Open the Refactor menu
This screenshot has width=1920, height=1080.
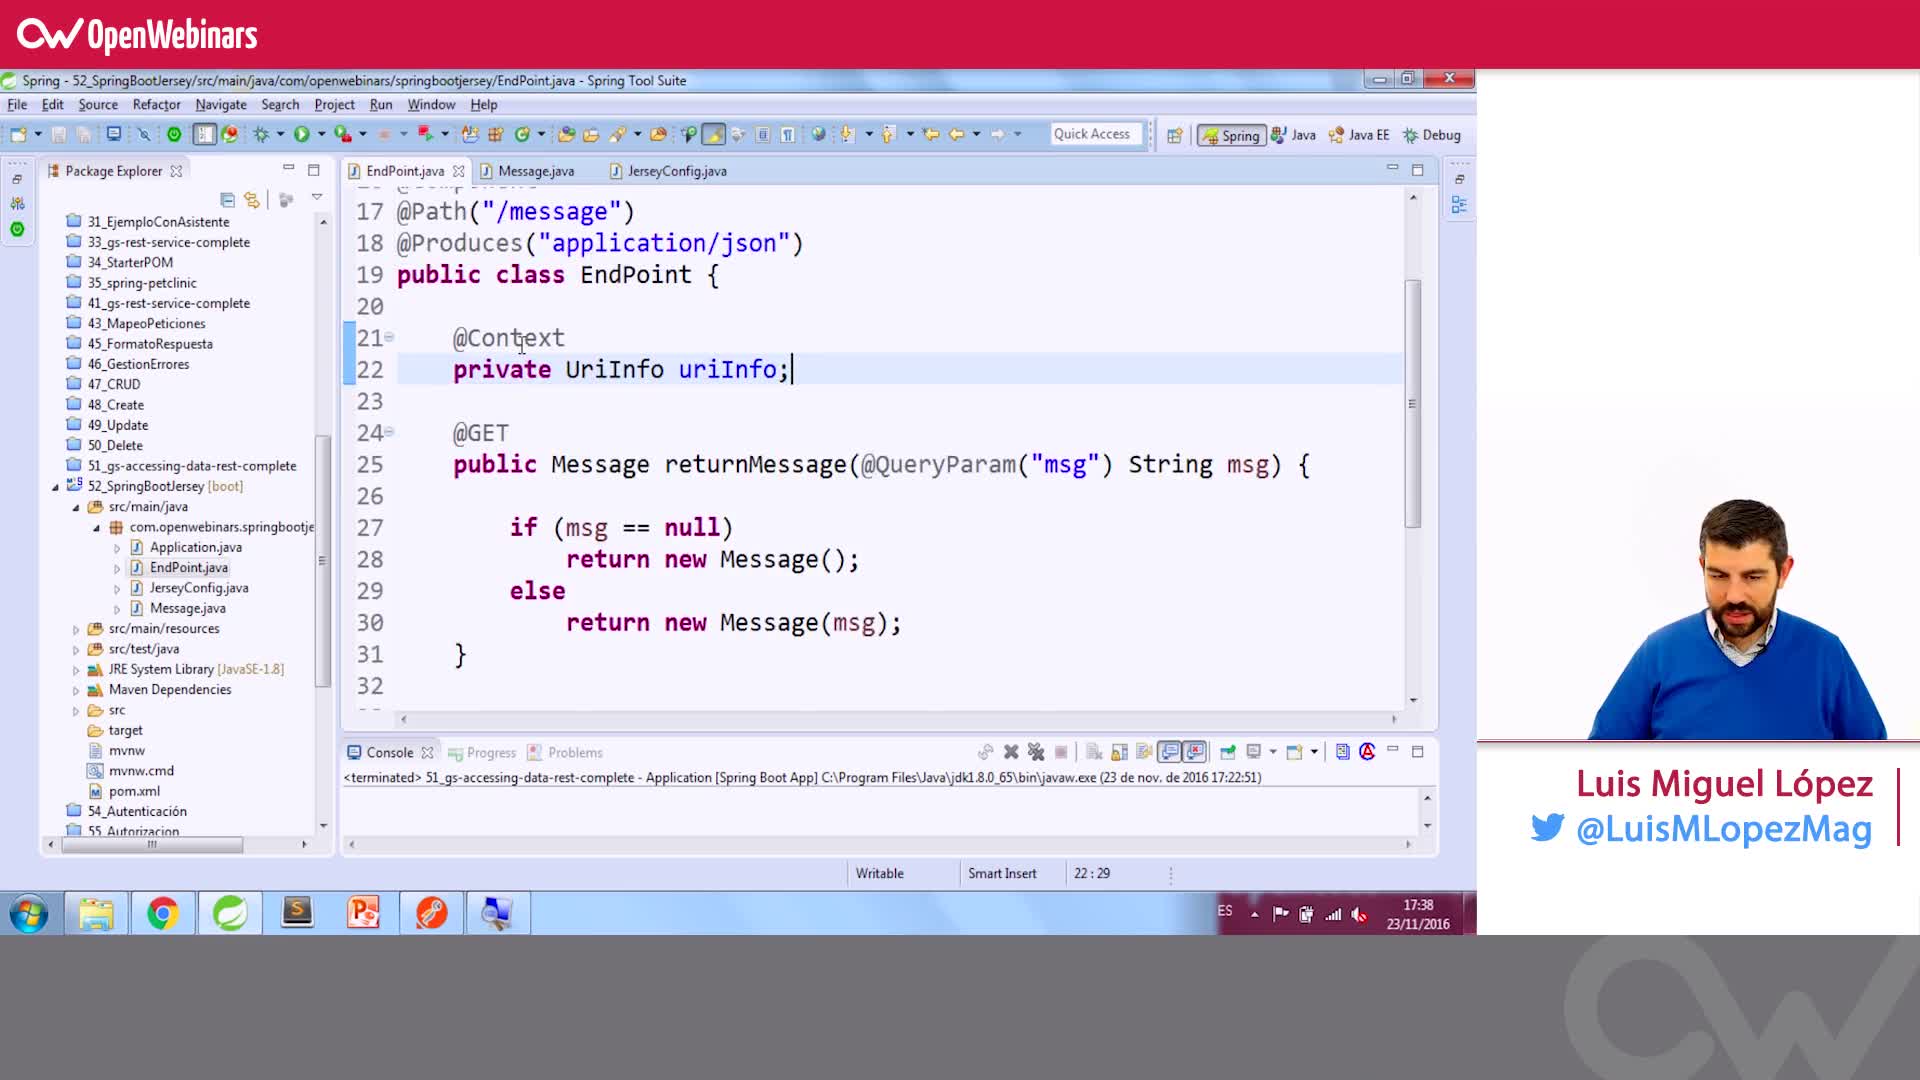click(x=156, y=104)
